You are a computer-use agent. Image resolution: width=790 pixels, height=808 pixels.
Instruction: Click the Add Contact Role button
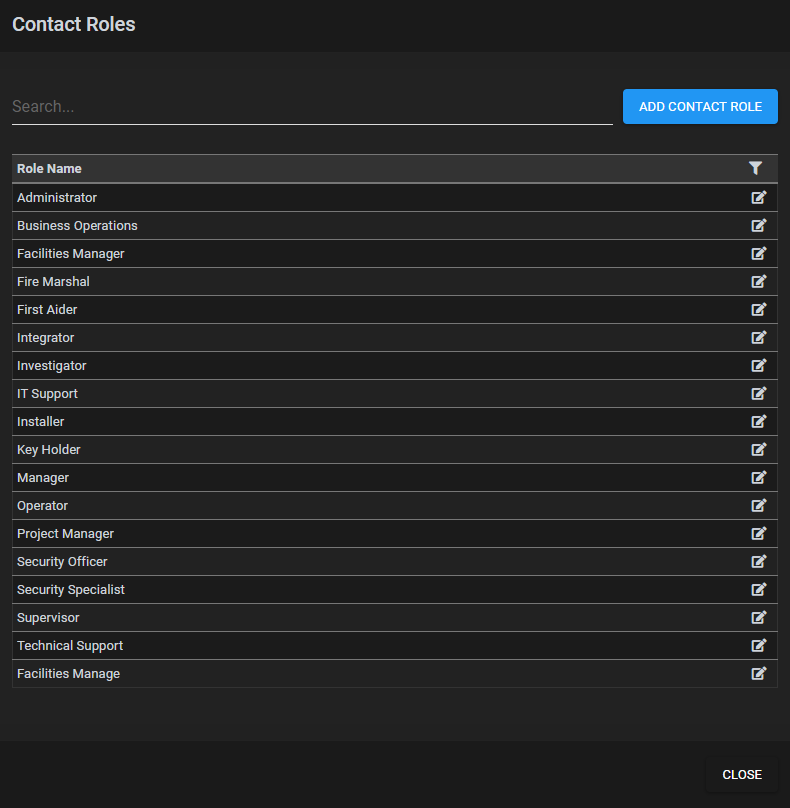pos(700,107)
